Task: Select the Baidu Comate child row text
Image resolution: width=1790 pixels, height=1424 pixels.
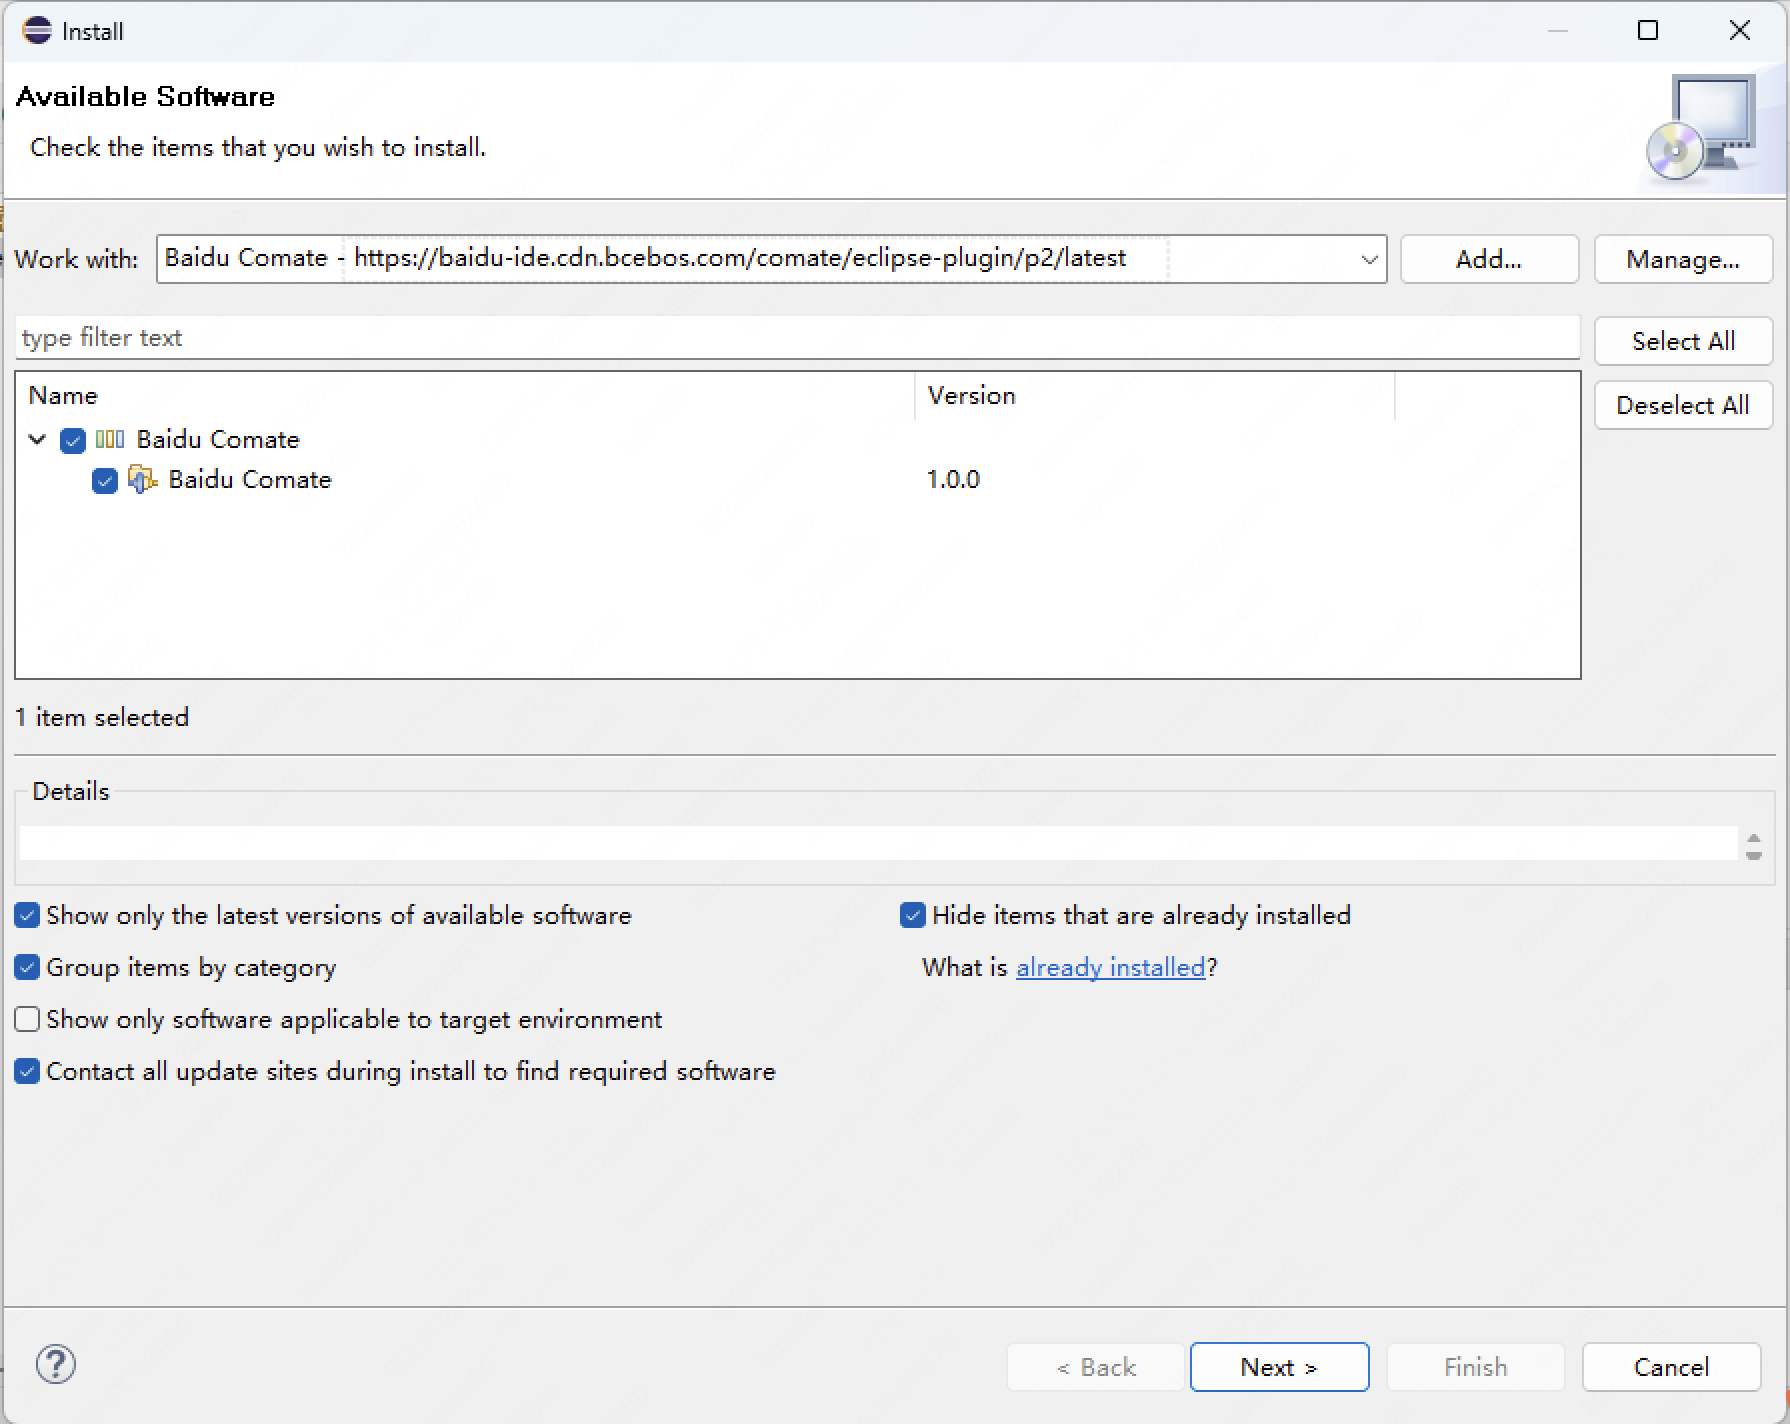Action: (x=249, y=480)
